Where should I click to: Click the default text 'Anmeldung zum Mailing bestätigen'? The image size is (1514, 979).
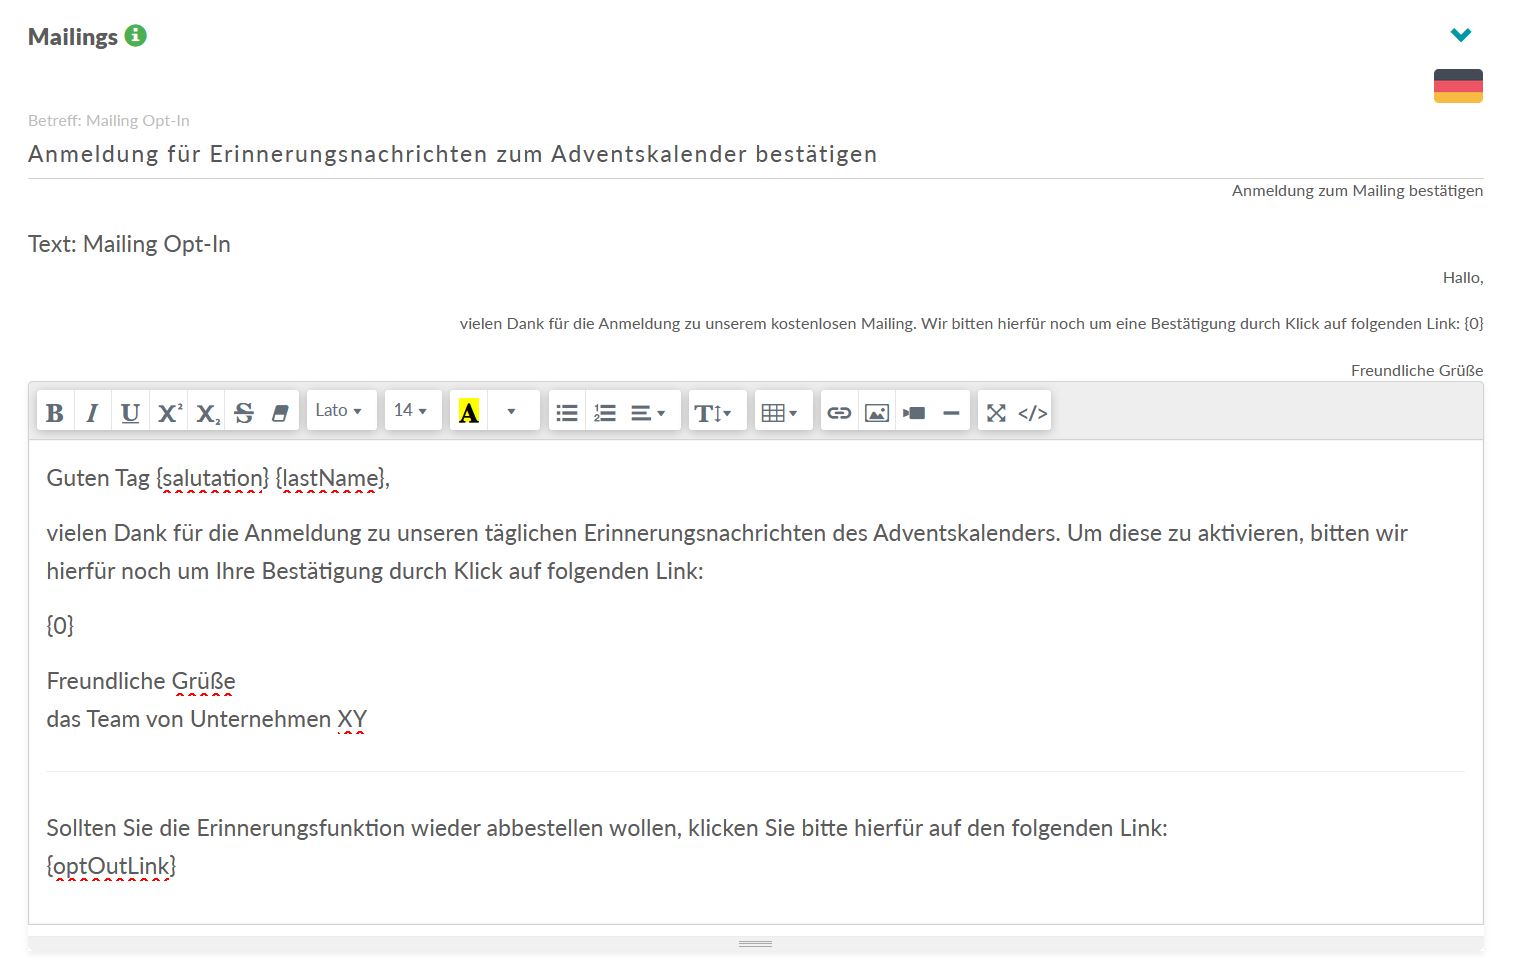click(1357, 191)
